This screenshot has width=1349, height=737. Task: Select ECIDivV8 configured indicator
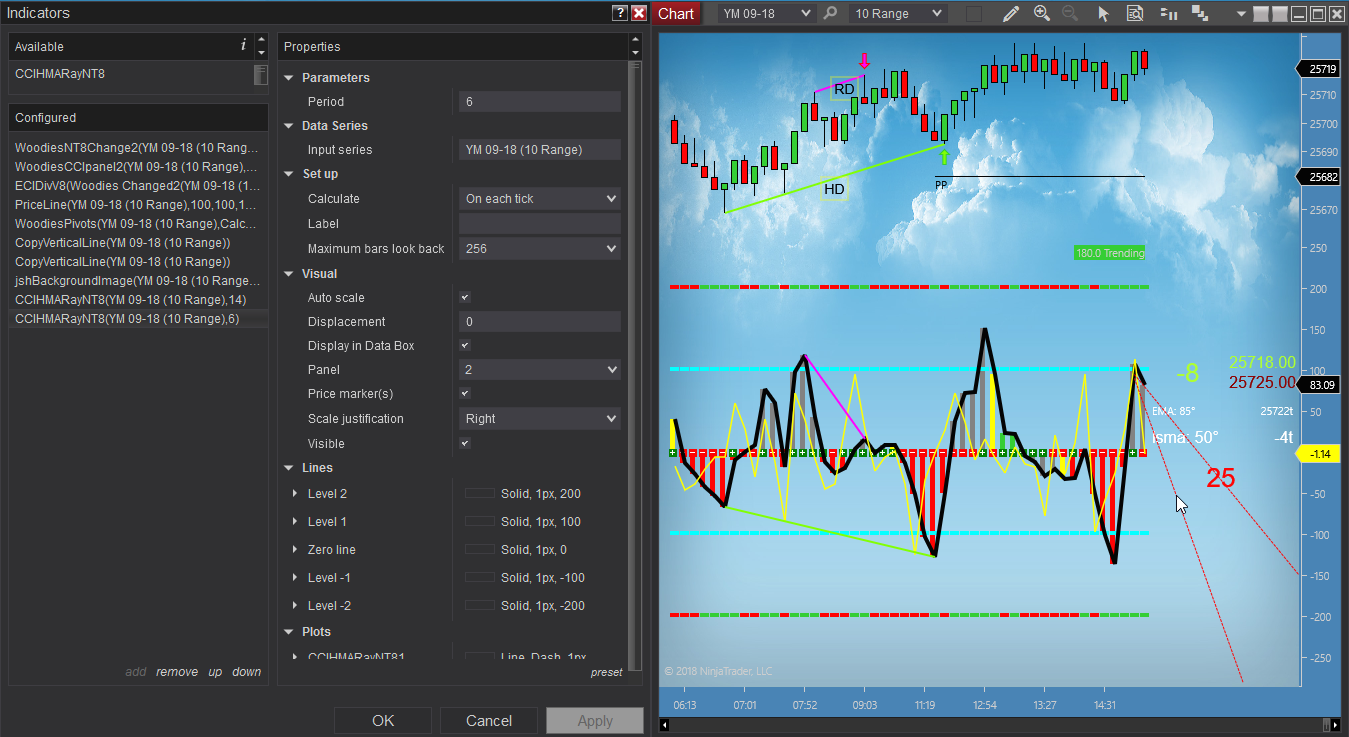pos(138,185)
